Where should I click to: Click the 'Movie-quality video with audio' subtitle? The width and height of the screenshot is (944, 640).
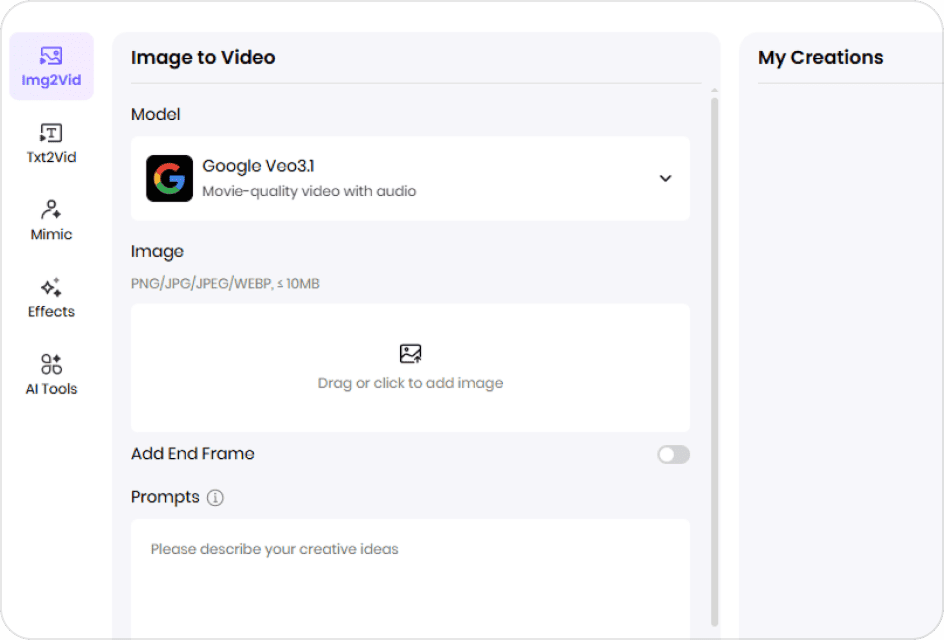click(x=309, y=191)
